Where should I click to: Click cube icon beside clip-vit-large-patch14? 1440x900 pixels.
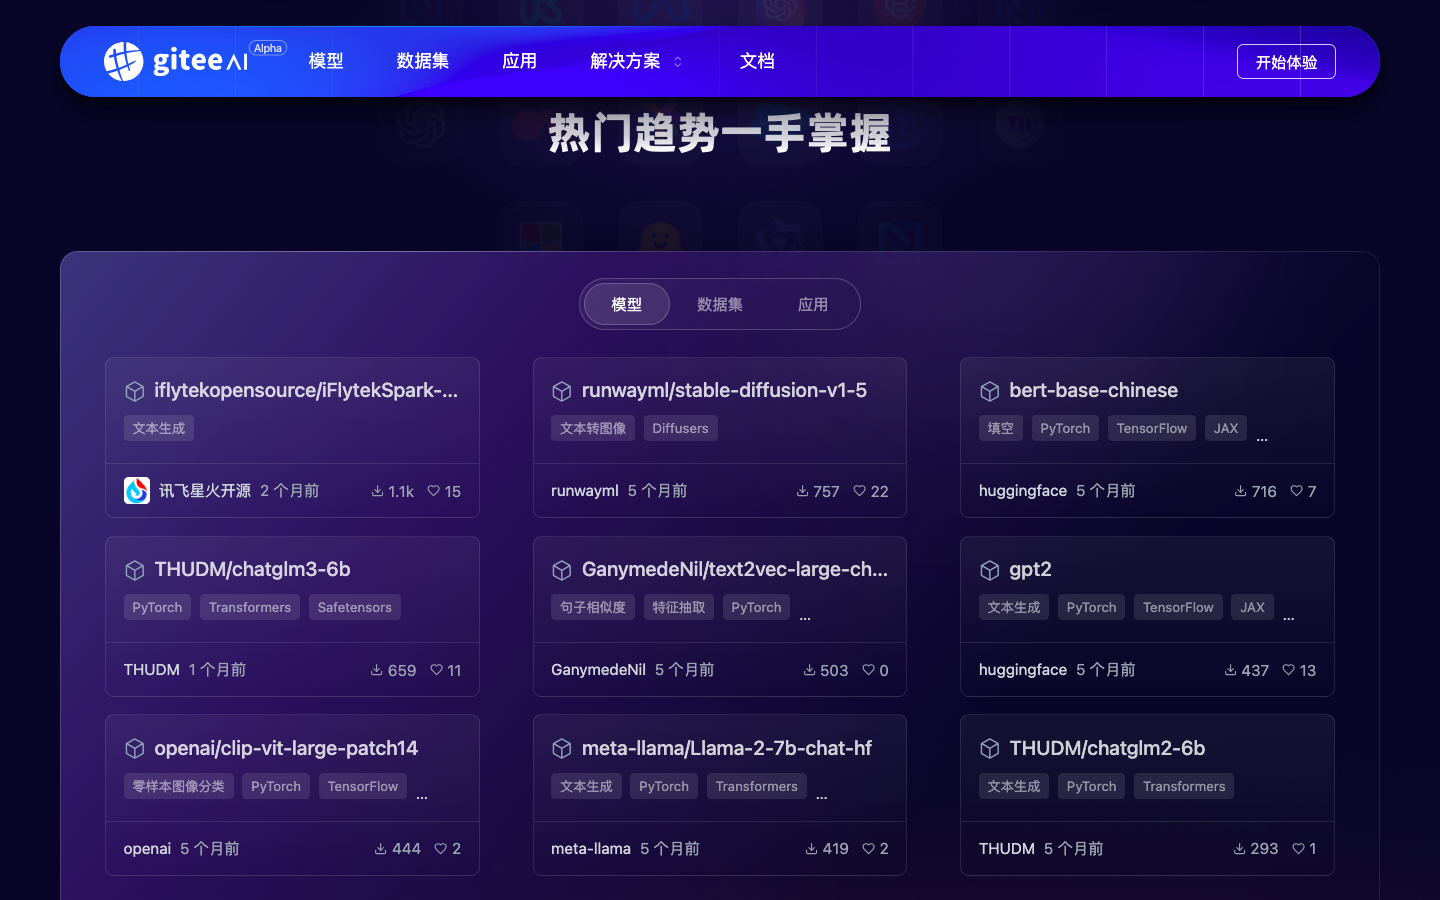(135, 749)
